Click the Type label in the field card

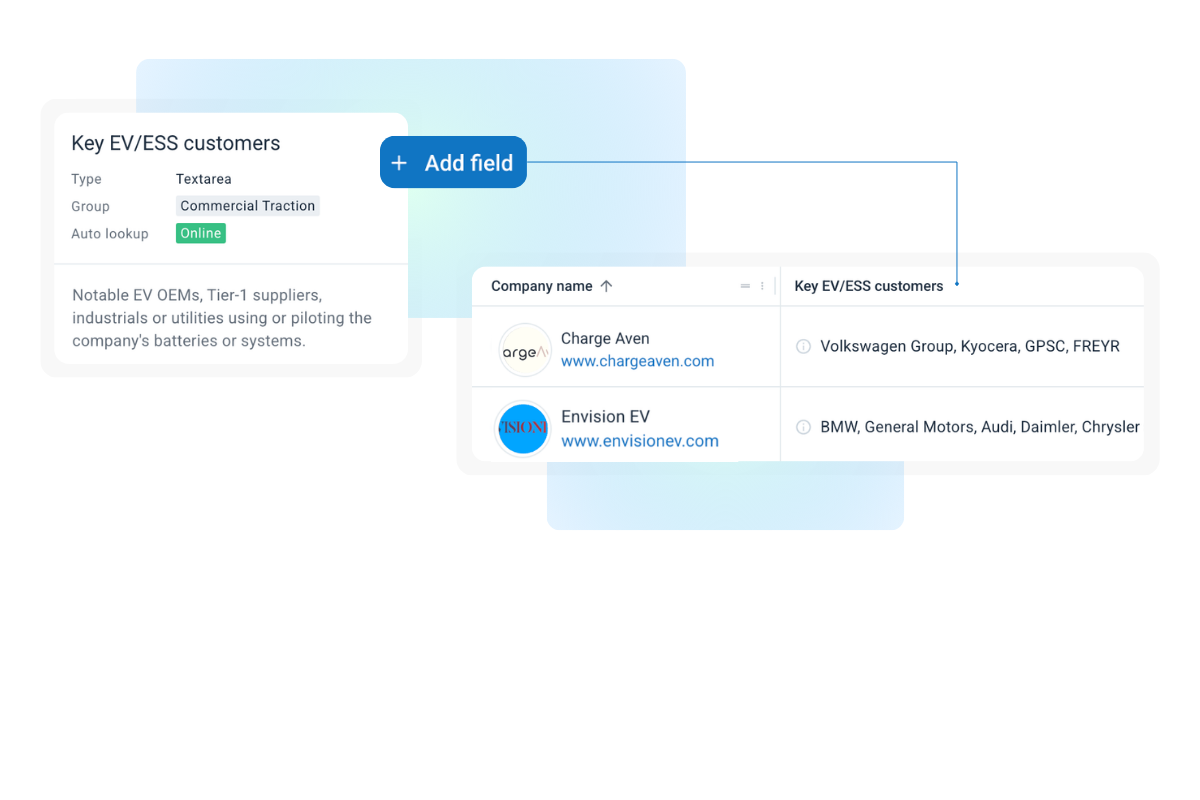coord(86,179)
